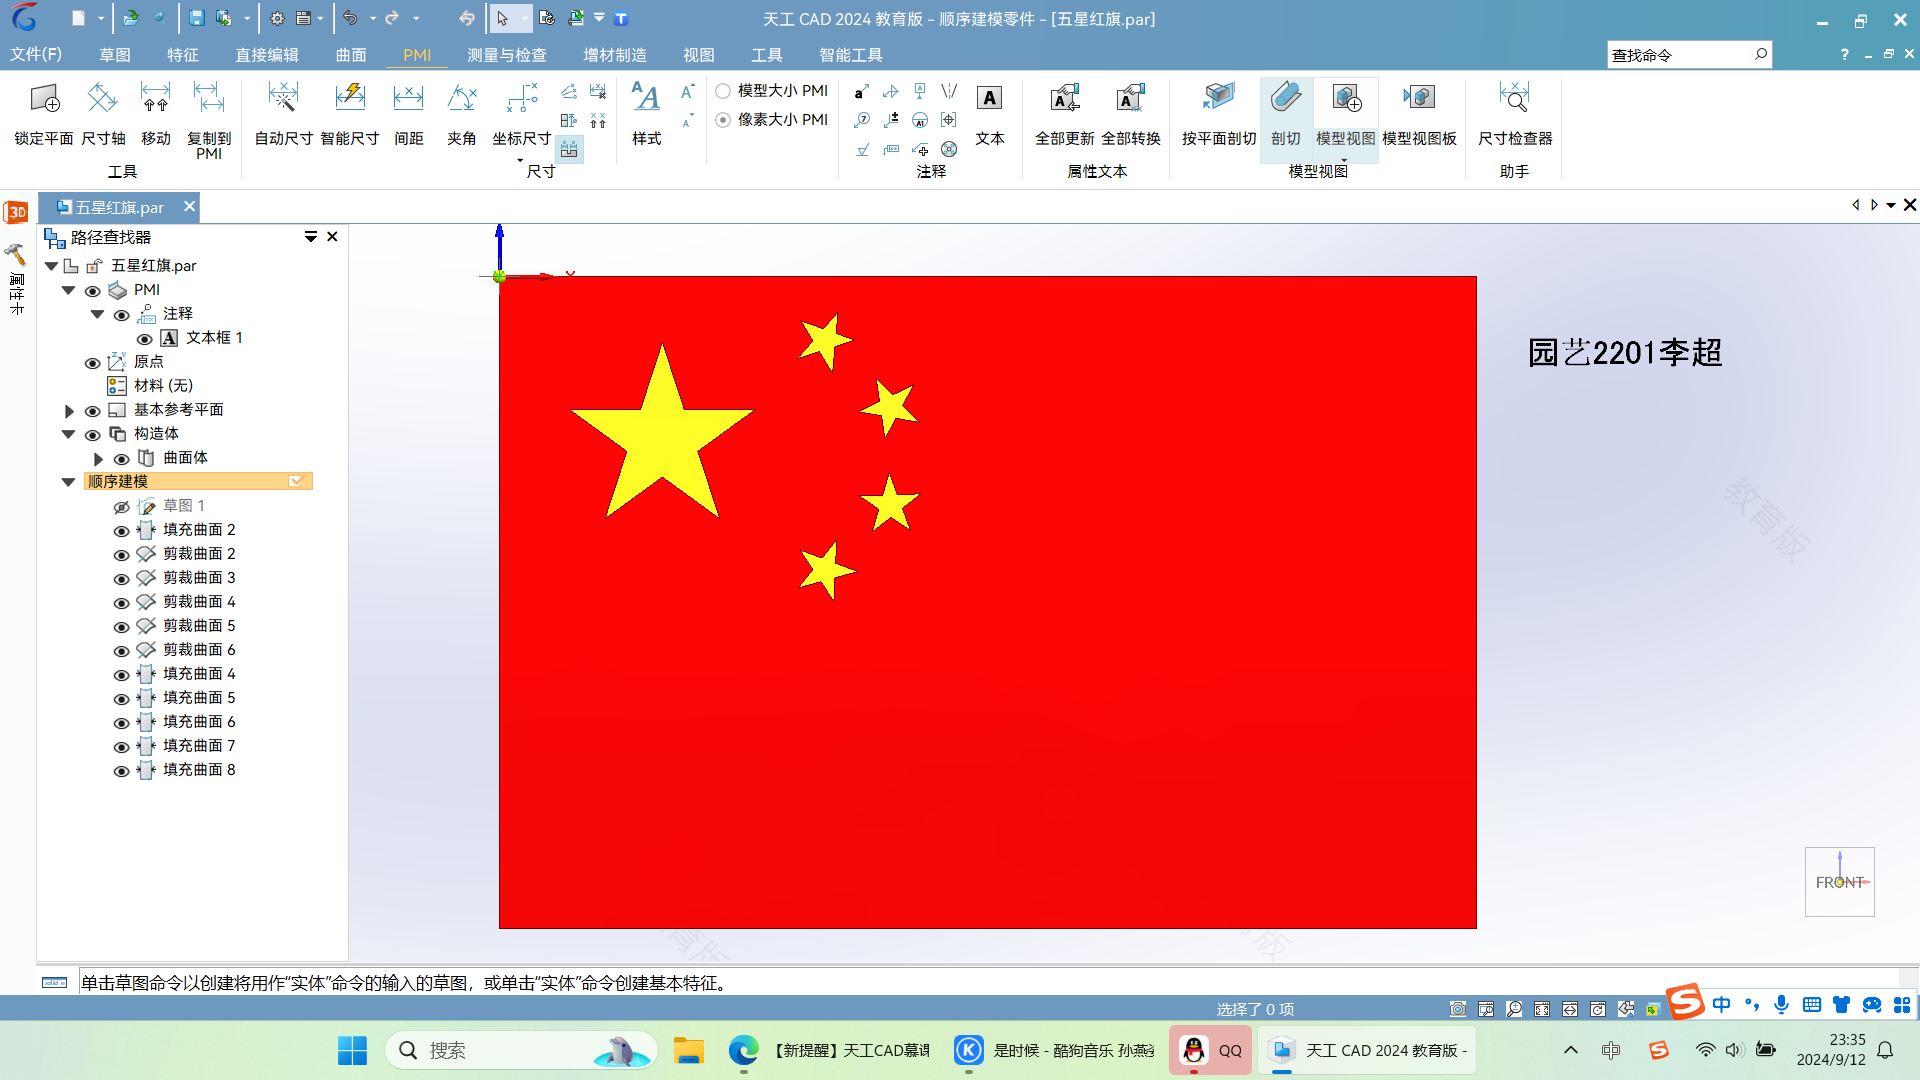Select the 锁定平面 (Lock Plane) tool

click(44, 114)
